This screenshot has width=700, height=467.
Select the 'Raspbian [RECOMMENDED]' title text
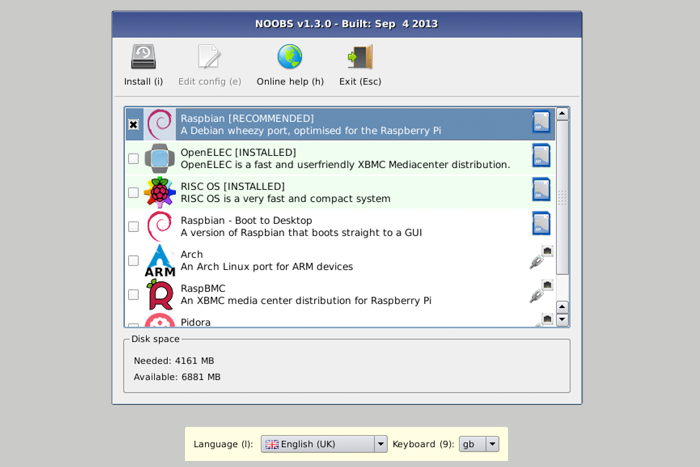247,118
